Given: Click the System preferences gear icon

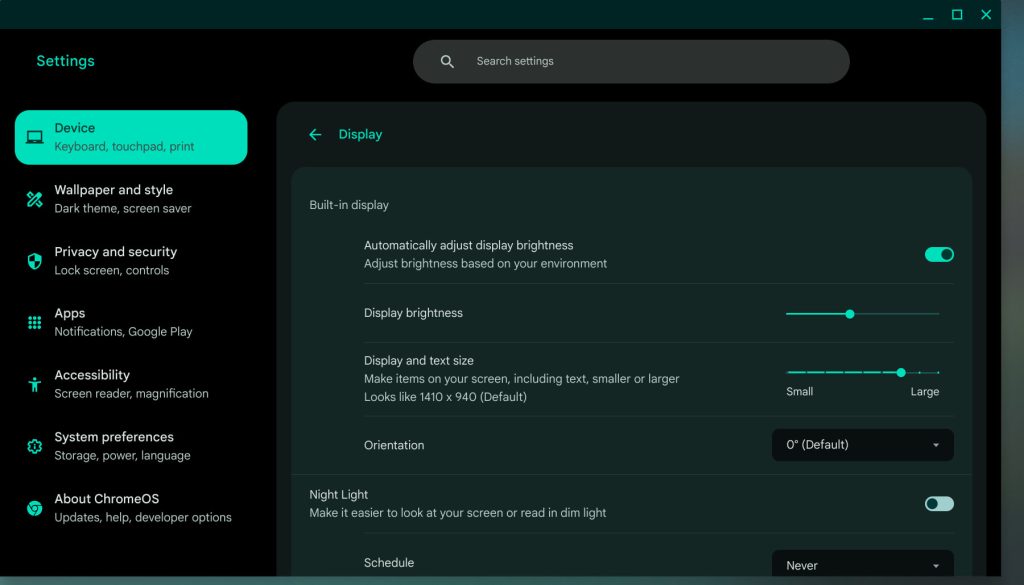Looking at the screenshot, I should (x=35, y=446).
